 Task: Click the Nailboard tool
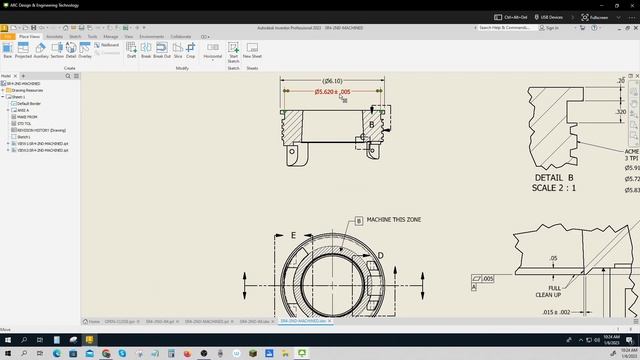[107, 45]
